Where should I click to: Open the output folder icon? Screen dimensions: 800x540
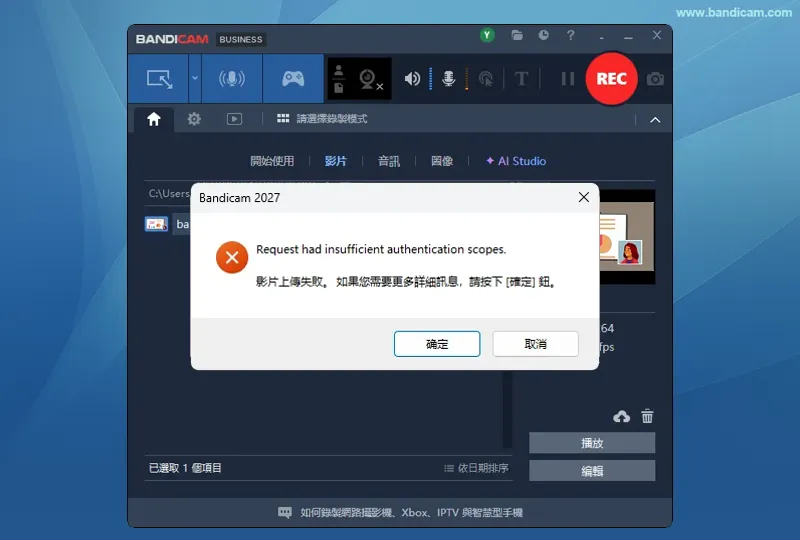[x=517, y=35]
